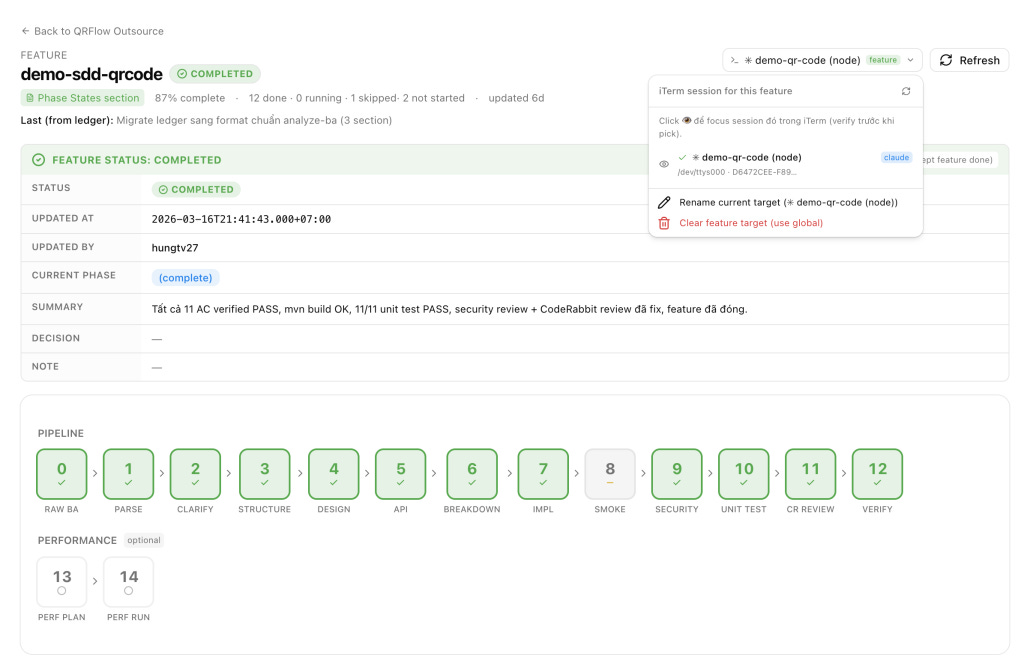Select pipeline step 9 SECURITY

(677, 474)
